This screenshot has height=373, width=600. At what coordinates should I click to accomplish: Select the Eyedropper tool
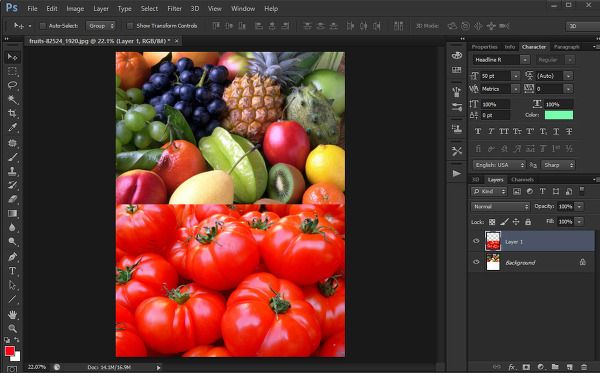click(12, 128)
